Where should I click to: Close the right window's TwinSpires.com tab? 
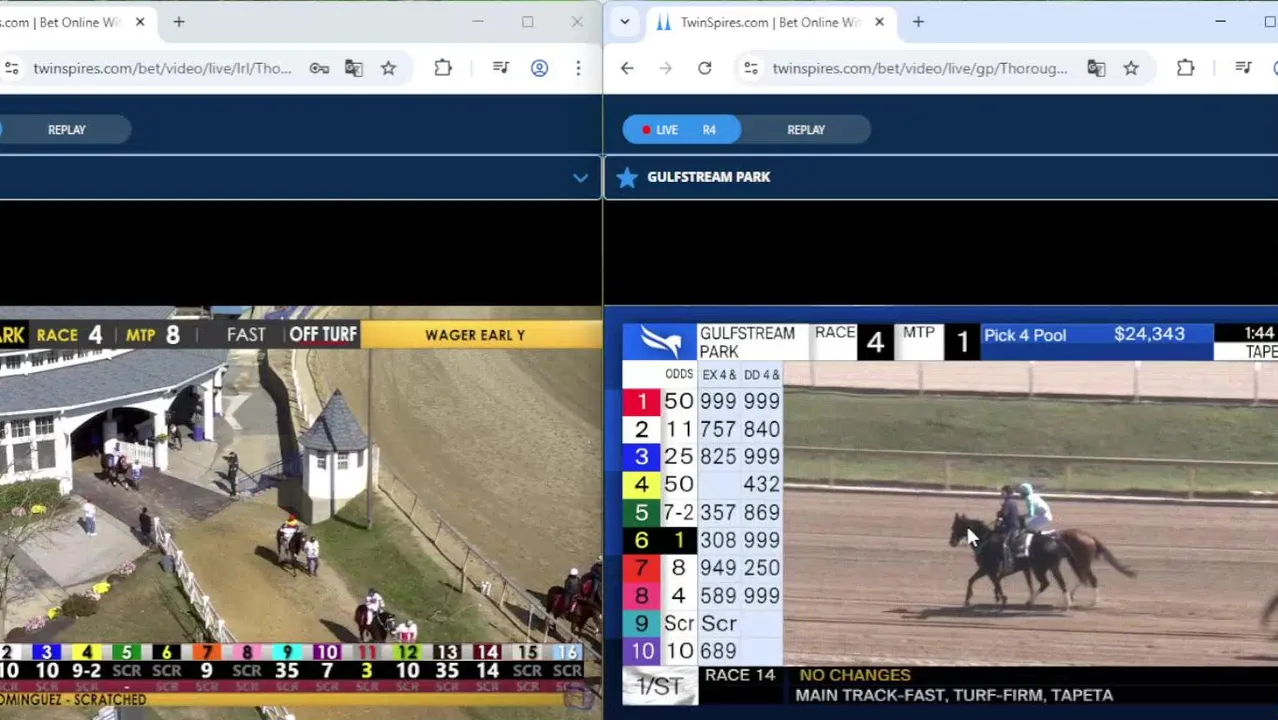tap(879, 22)
